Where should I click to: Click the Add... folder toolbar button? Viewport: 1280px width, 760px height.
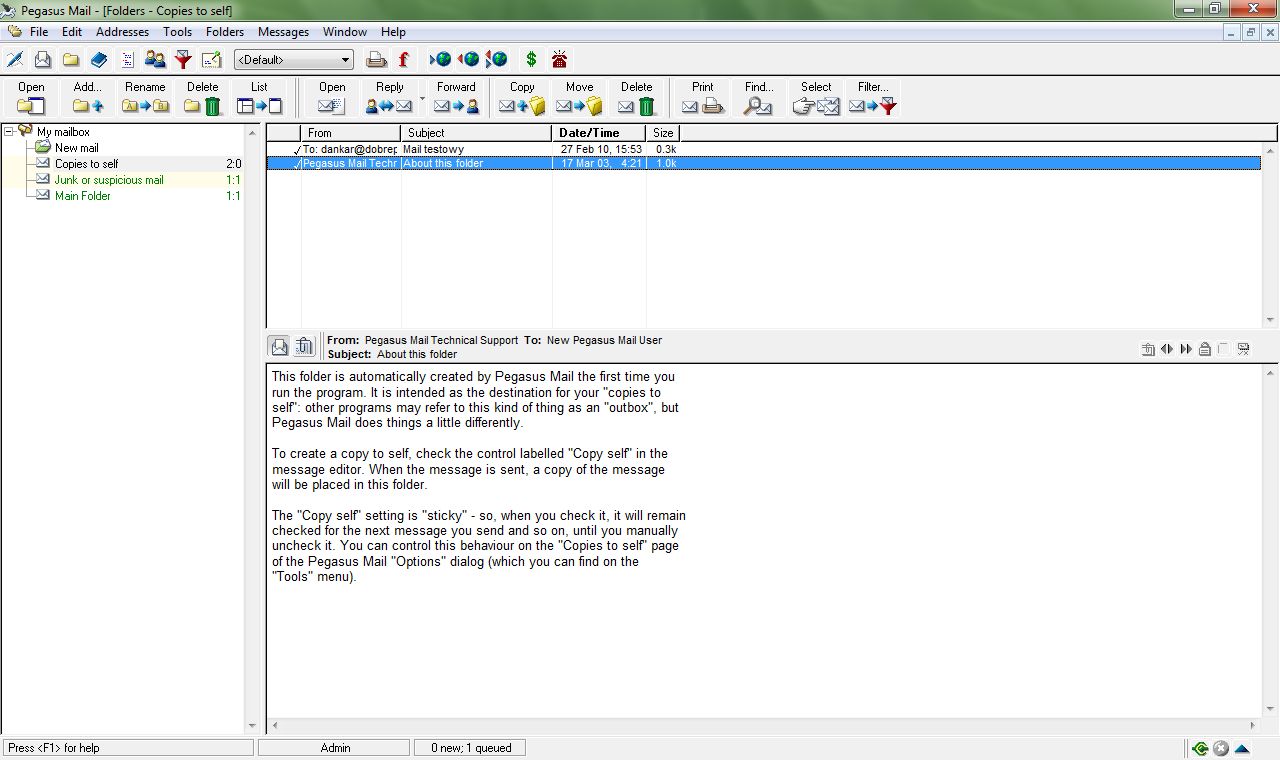pyautogui.click(x=88, y=98)
